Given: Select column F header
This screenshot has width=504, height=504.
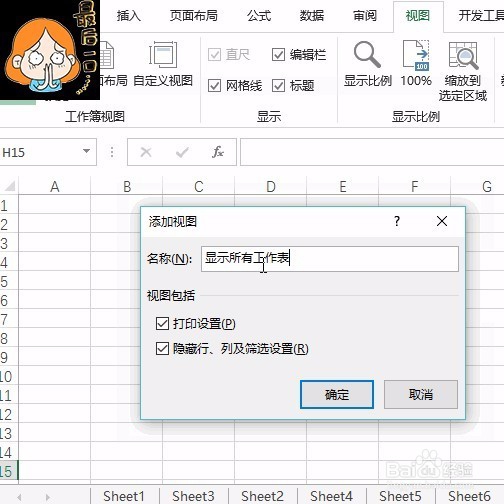Looking at the screenshot, I should [x=415, y=186].
